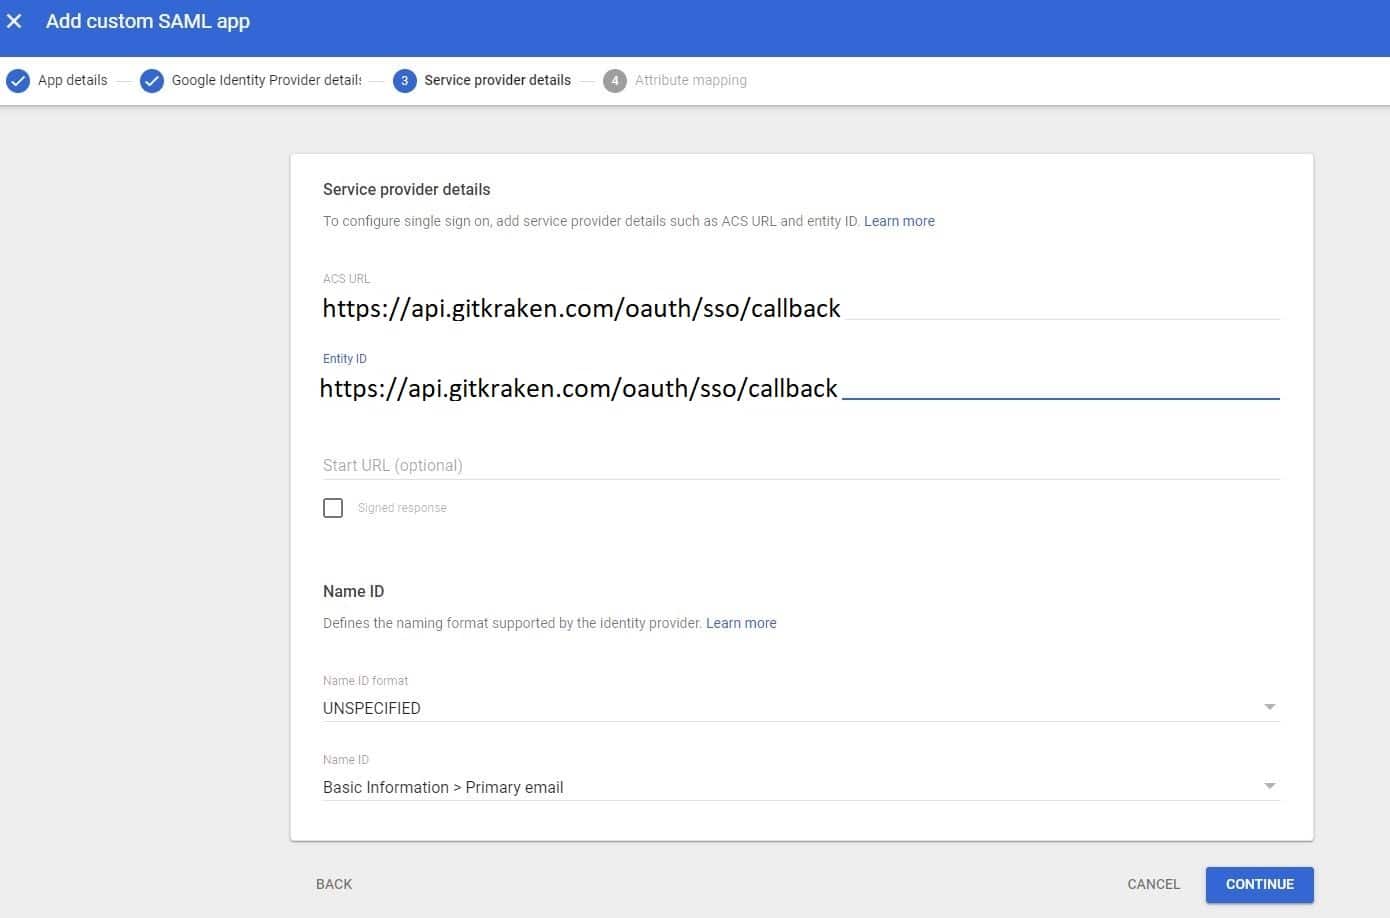This screenshot has width=1390, height=918.
Task: Click the Add custom SAML app title
Action: [148, 21]
